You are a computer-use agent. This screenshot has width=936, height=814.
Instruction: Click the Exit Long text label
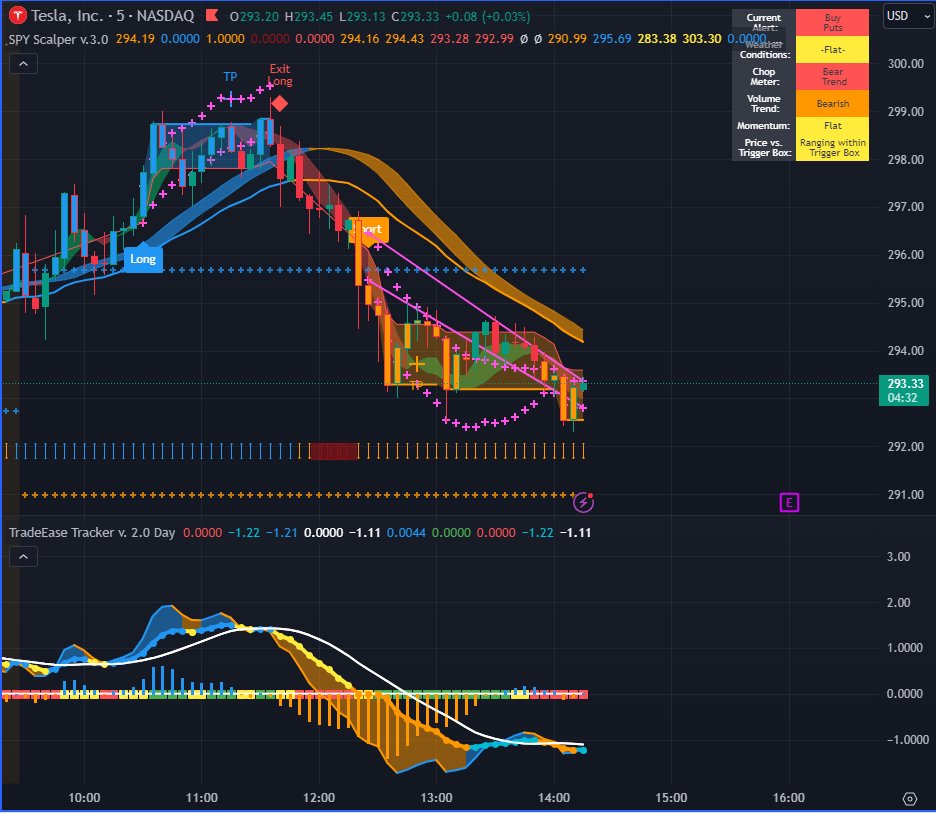[279, 75]
